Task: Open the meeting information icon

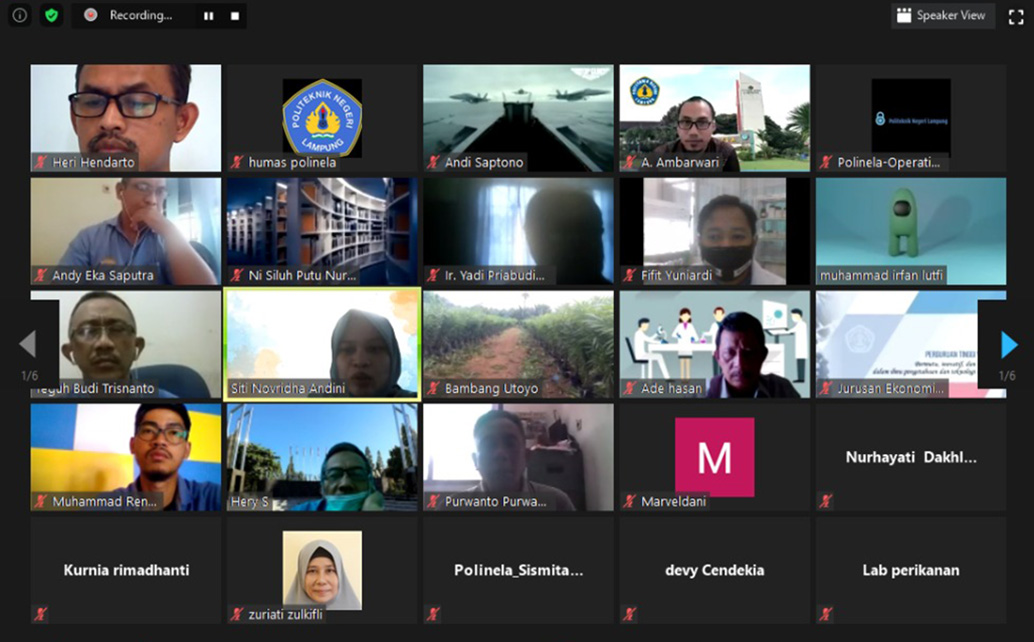Action: [19, 15]
